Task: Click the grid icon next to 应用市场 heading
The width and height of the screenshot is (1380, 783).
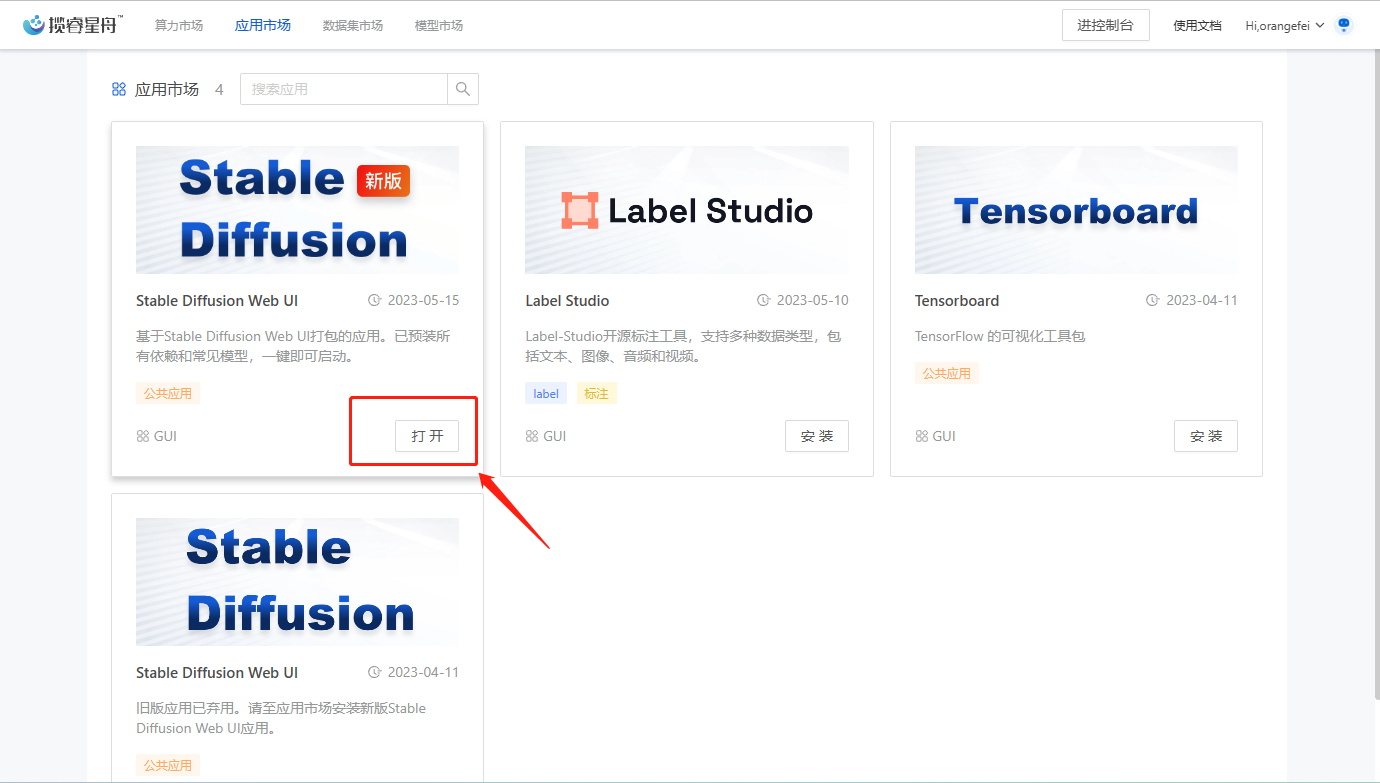Action: tap(119, 88)
